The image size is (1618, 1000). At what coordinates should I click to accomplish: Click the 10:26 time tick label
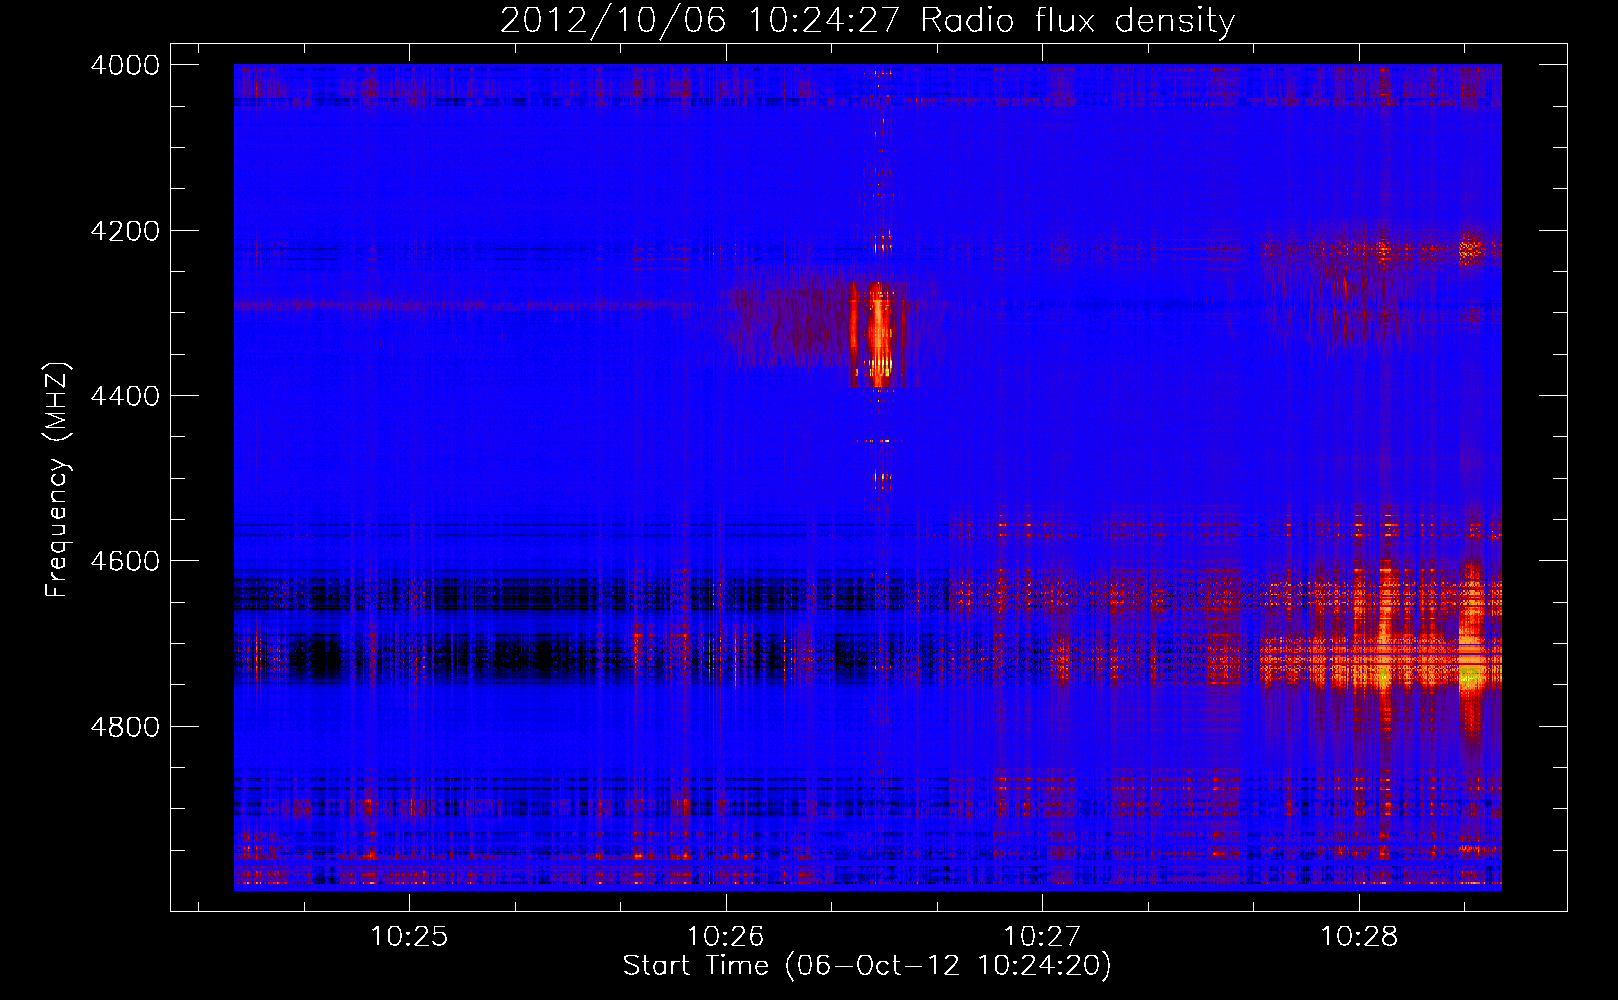point(725,937)
